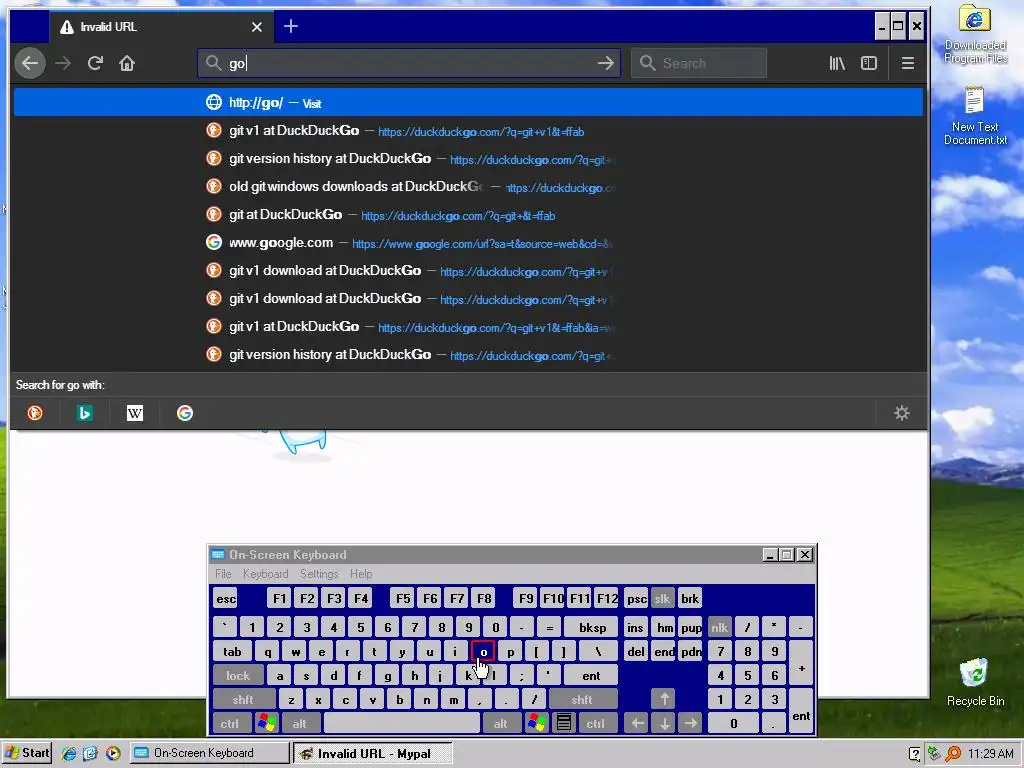Toggle the right shft key
The image size is (1024, 768).
pos(581,699)
